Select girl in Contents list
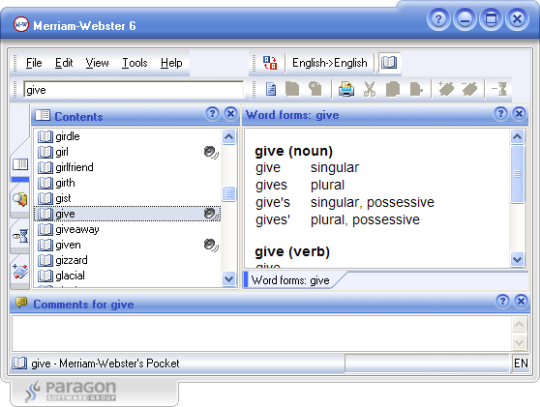 tap(127, 152)
